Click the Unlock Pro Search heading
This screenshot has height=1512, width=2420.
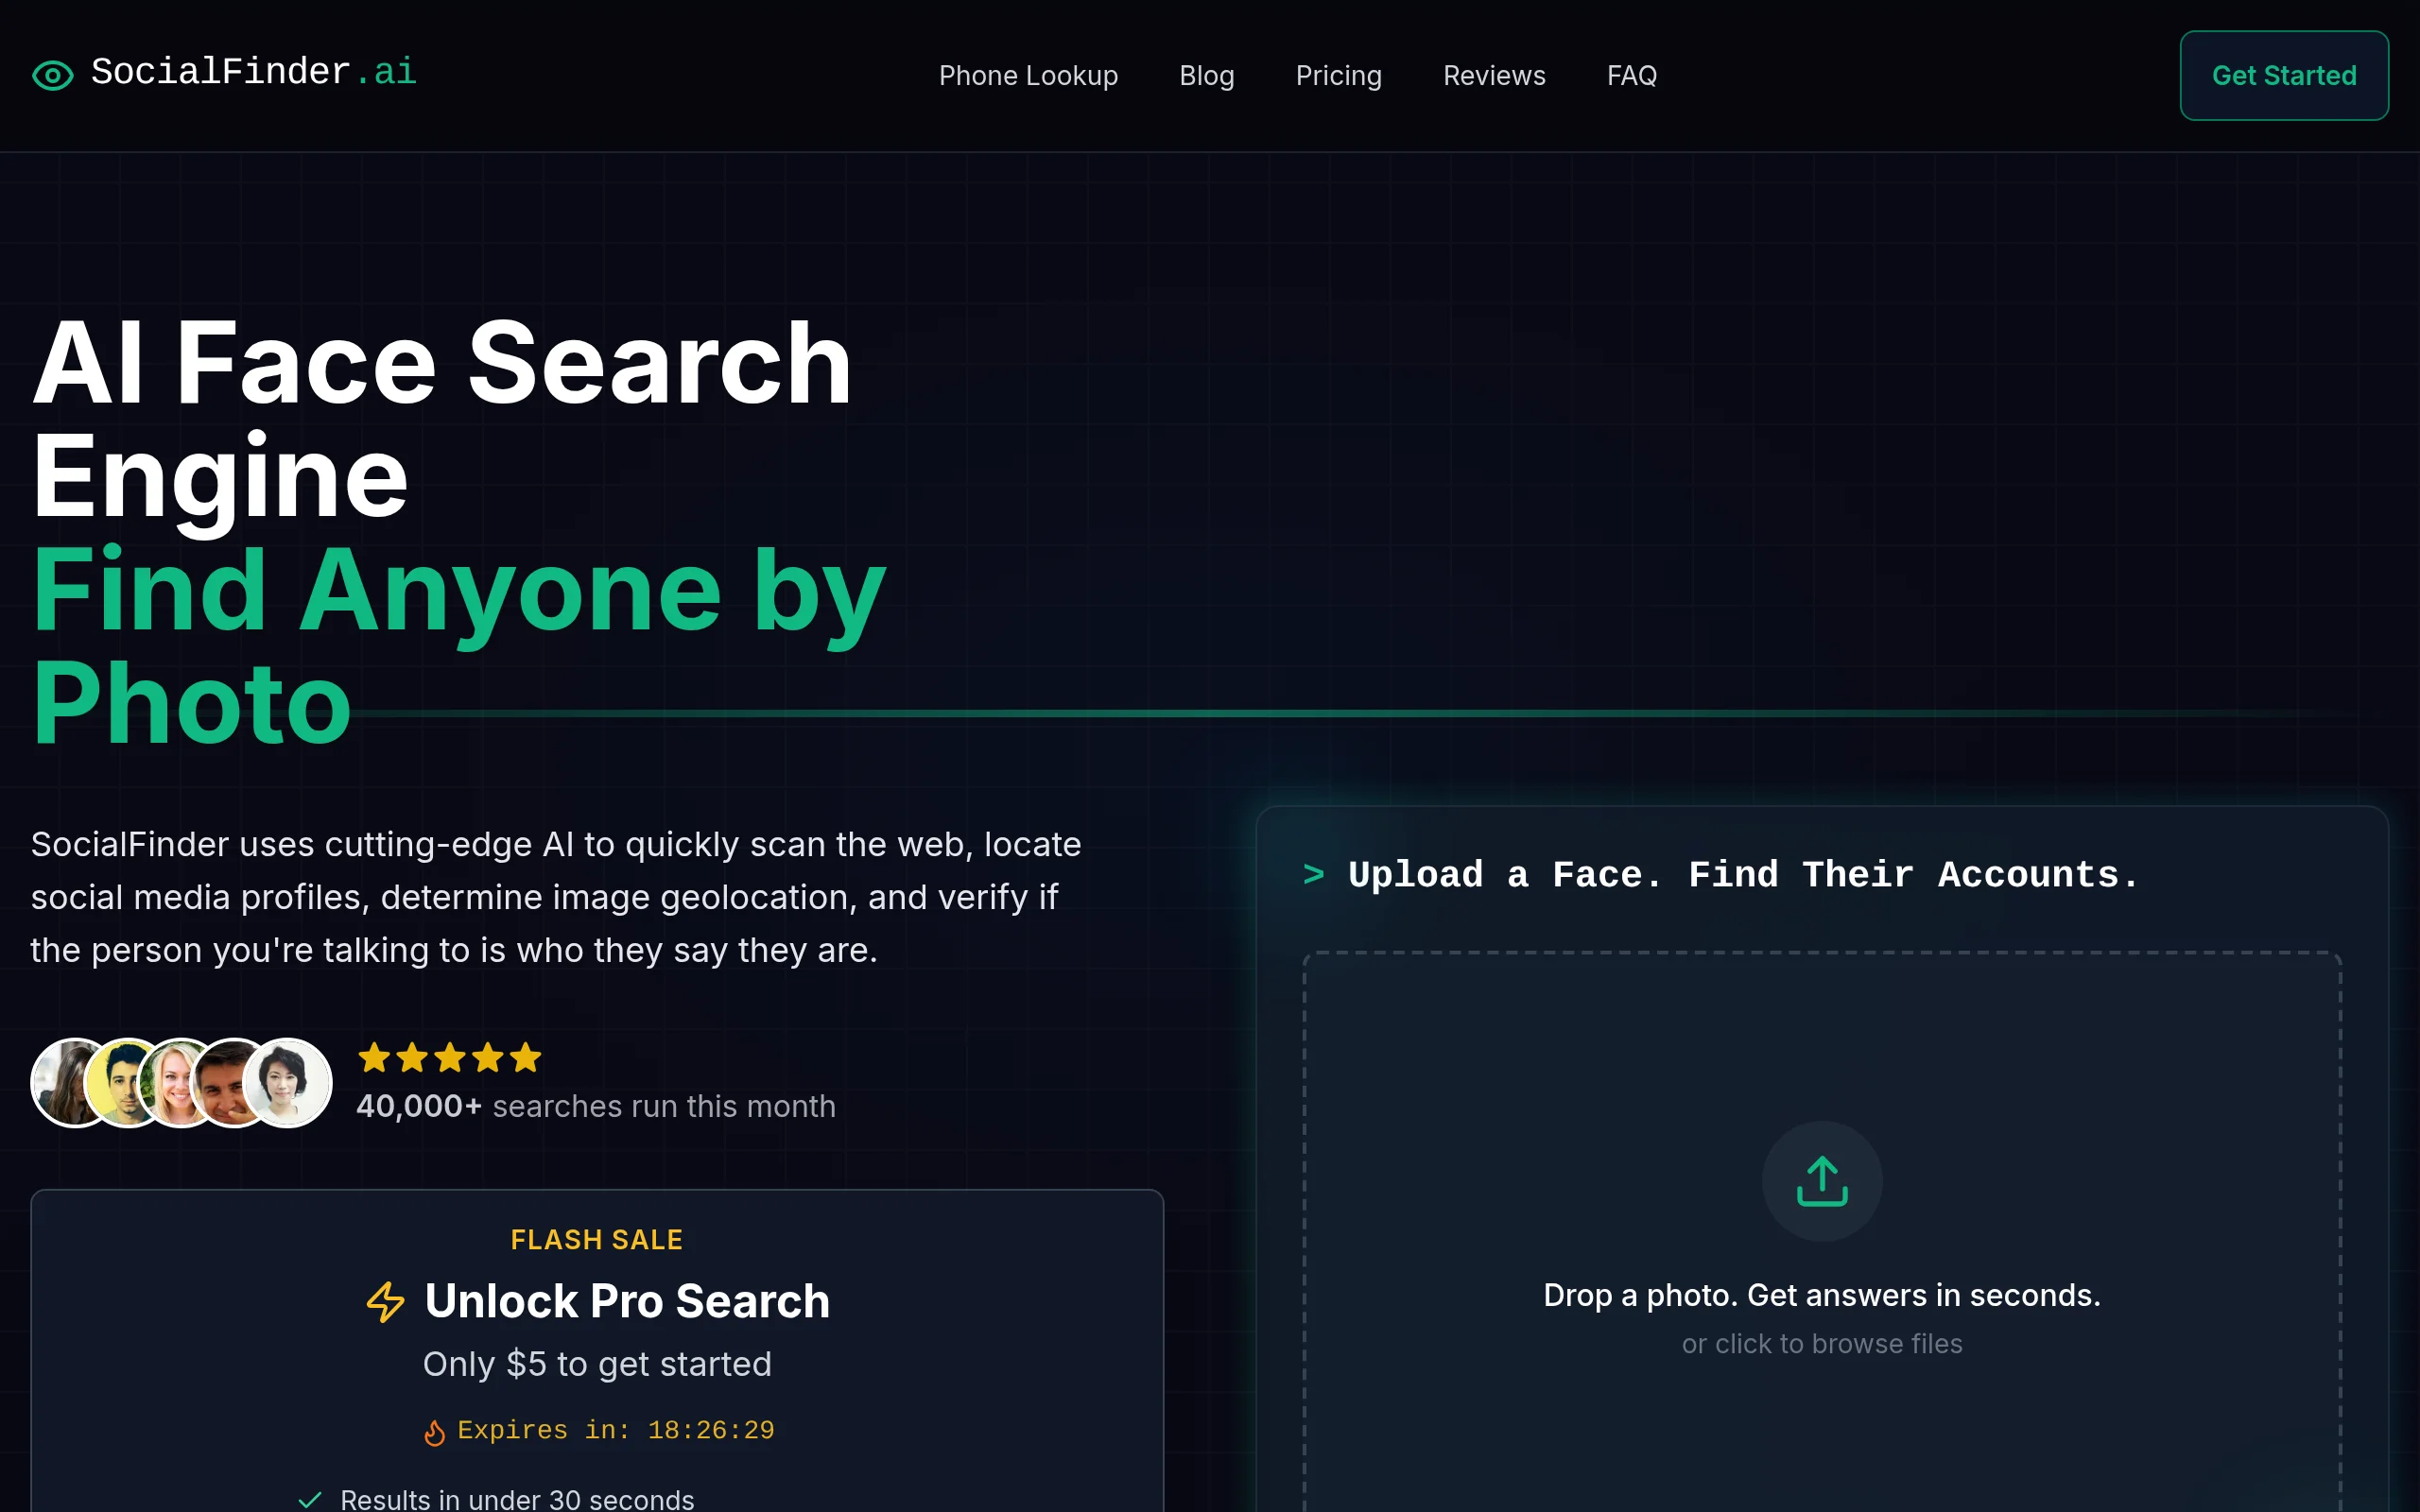(627, 1301)
